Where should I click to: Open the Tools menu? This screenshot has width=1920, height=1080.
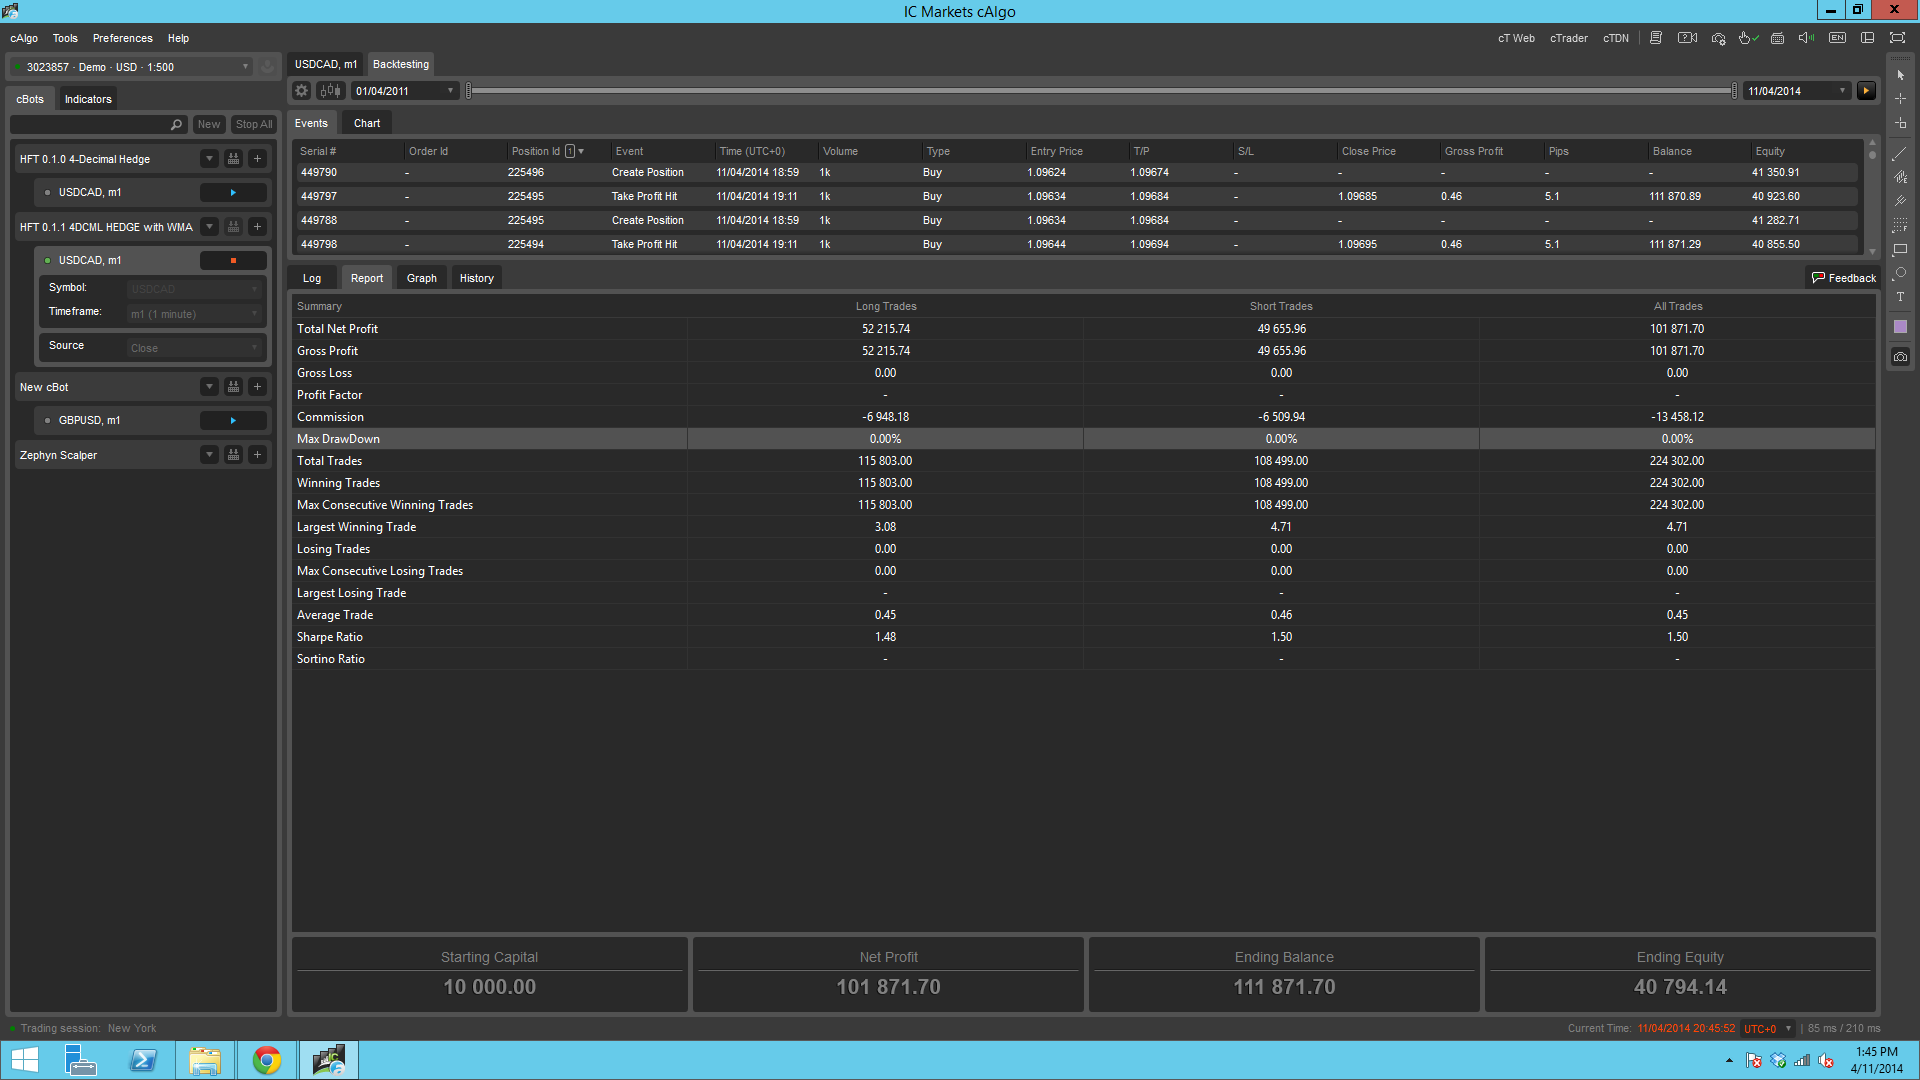65,39
